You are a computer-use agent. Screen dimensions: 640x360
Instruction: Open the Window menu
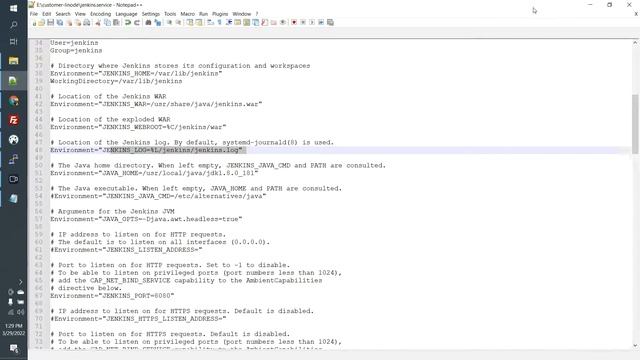tap(242, 14)
